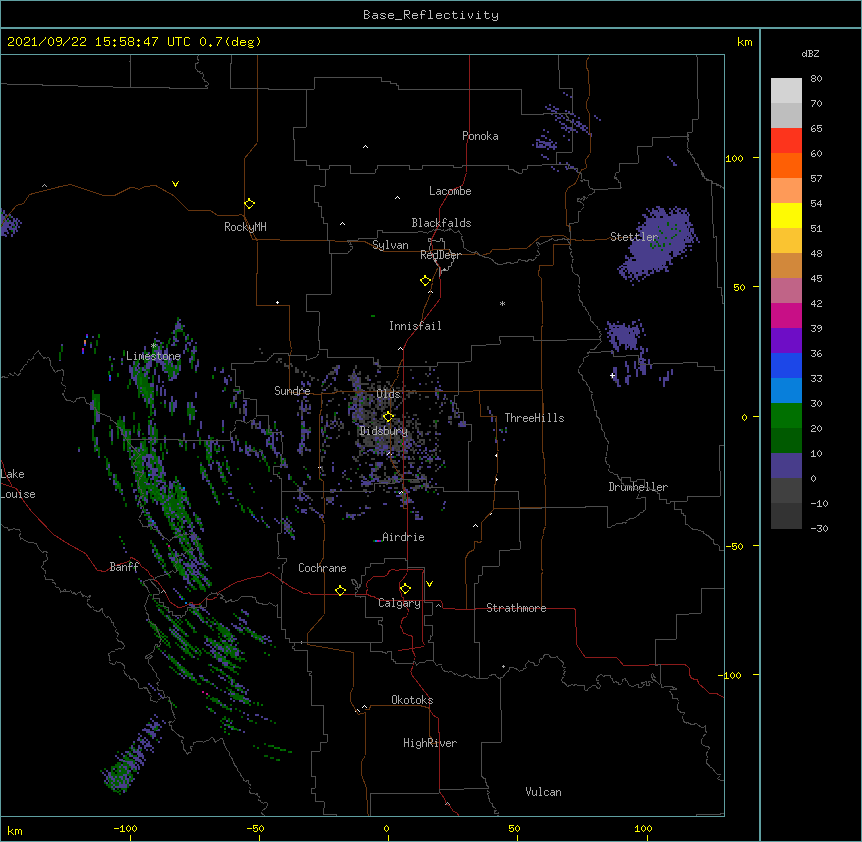Click the Cochrane town label
The width and height of the screenshot is (862, 842).
(x=322, y=568)
